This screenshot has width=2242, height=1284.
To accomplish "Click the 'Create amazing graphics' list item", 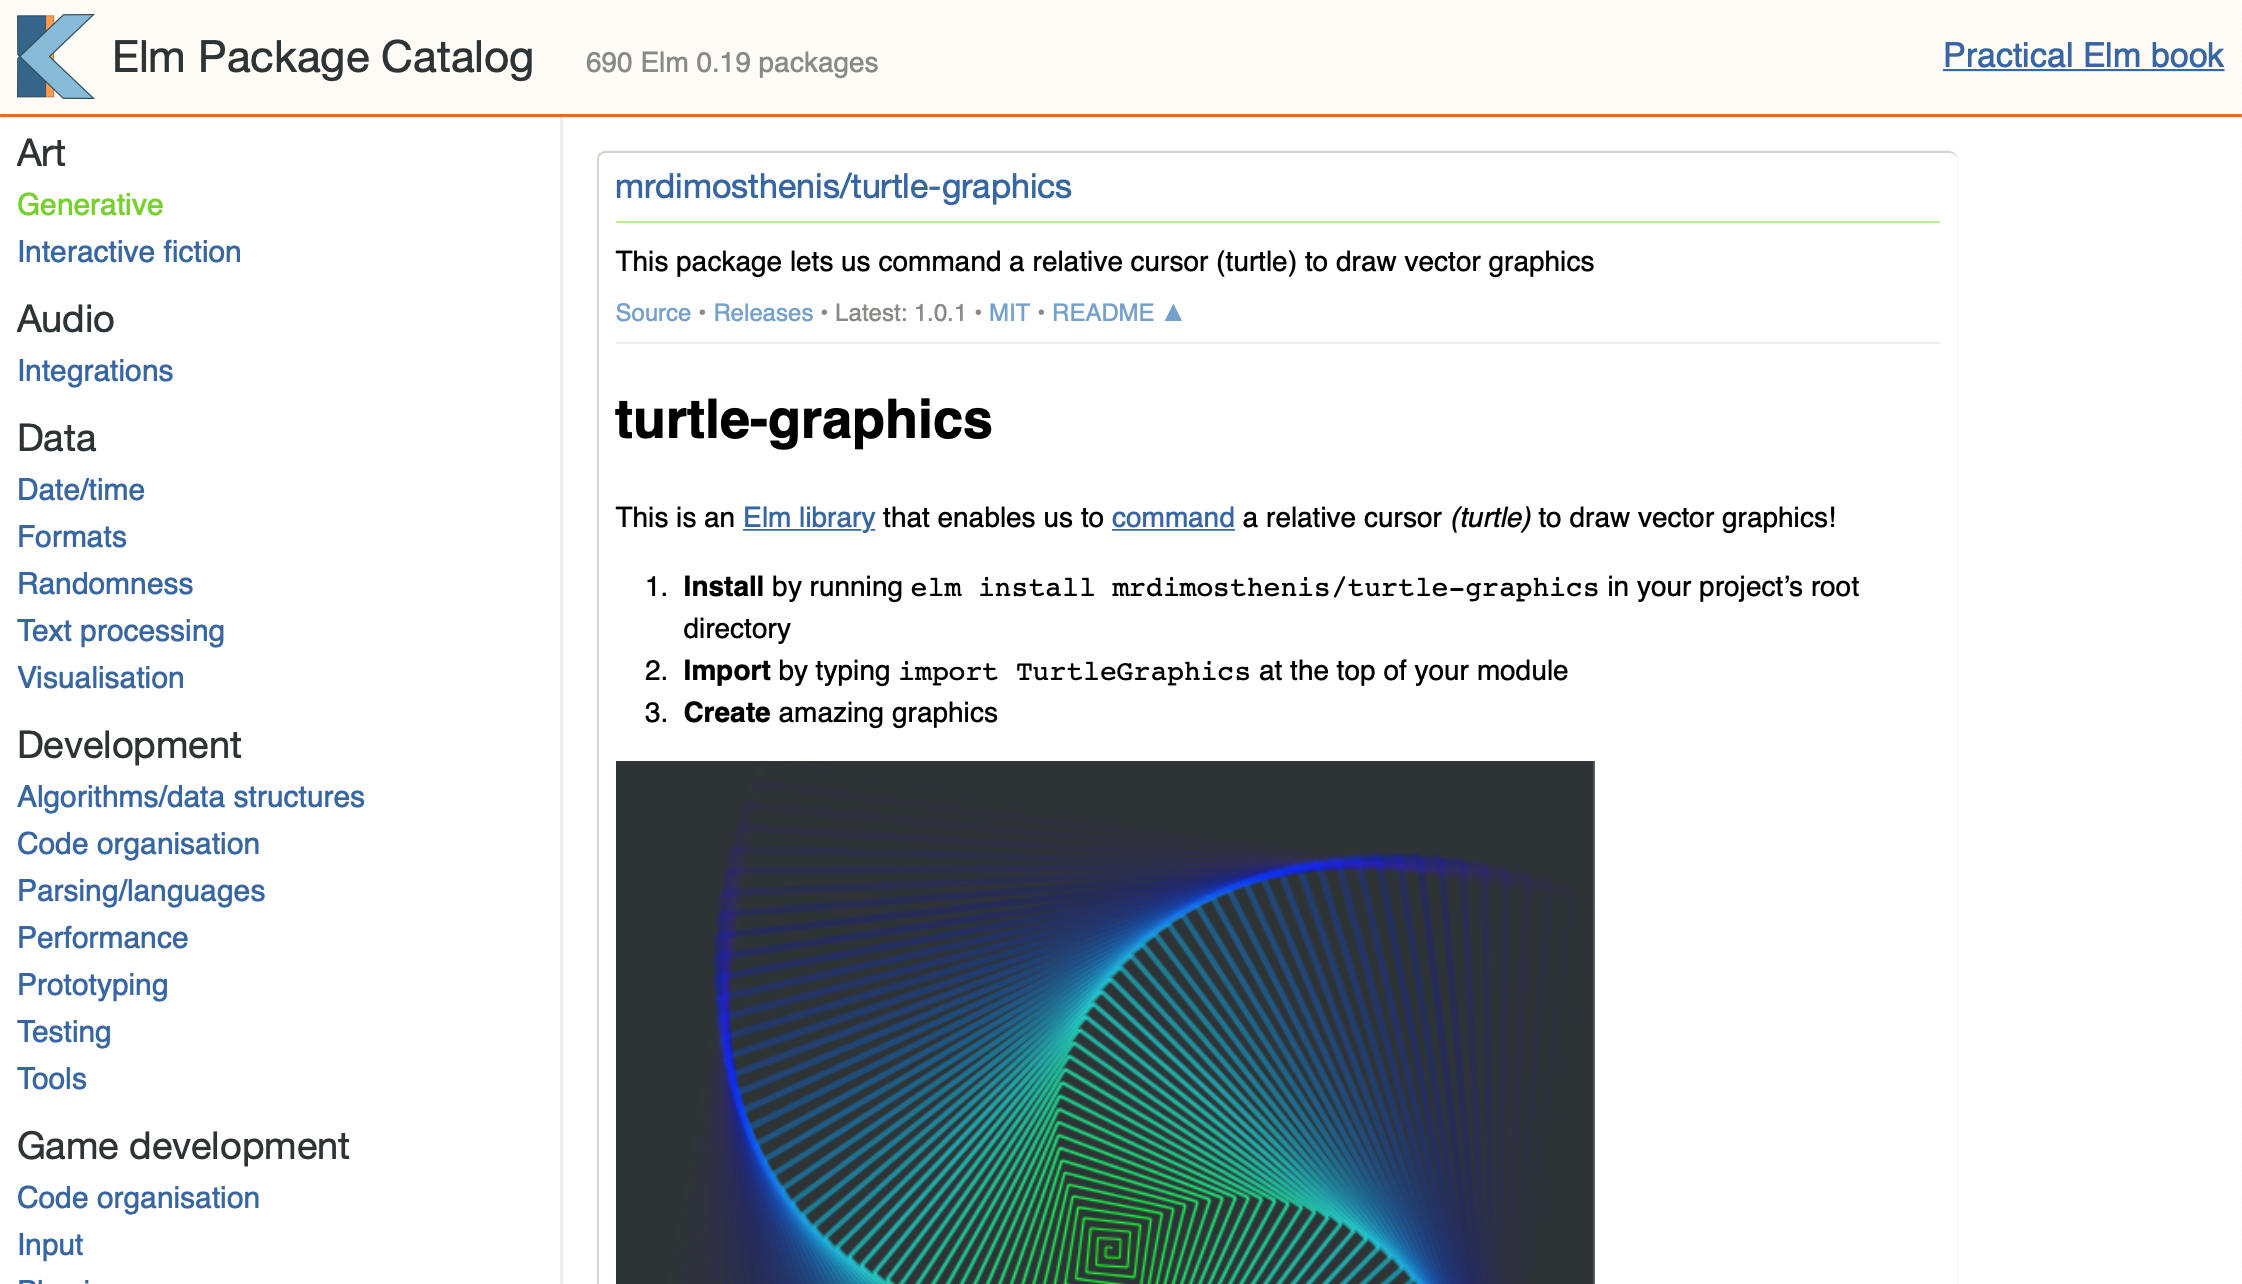I will [x=840, y=713].
